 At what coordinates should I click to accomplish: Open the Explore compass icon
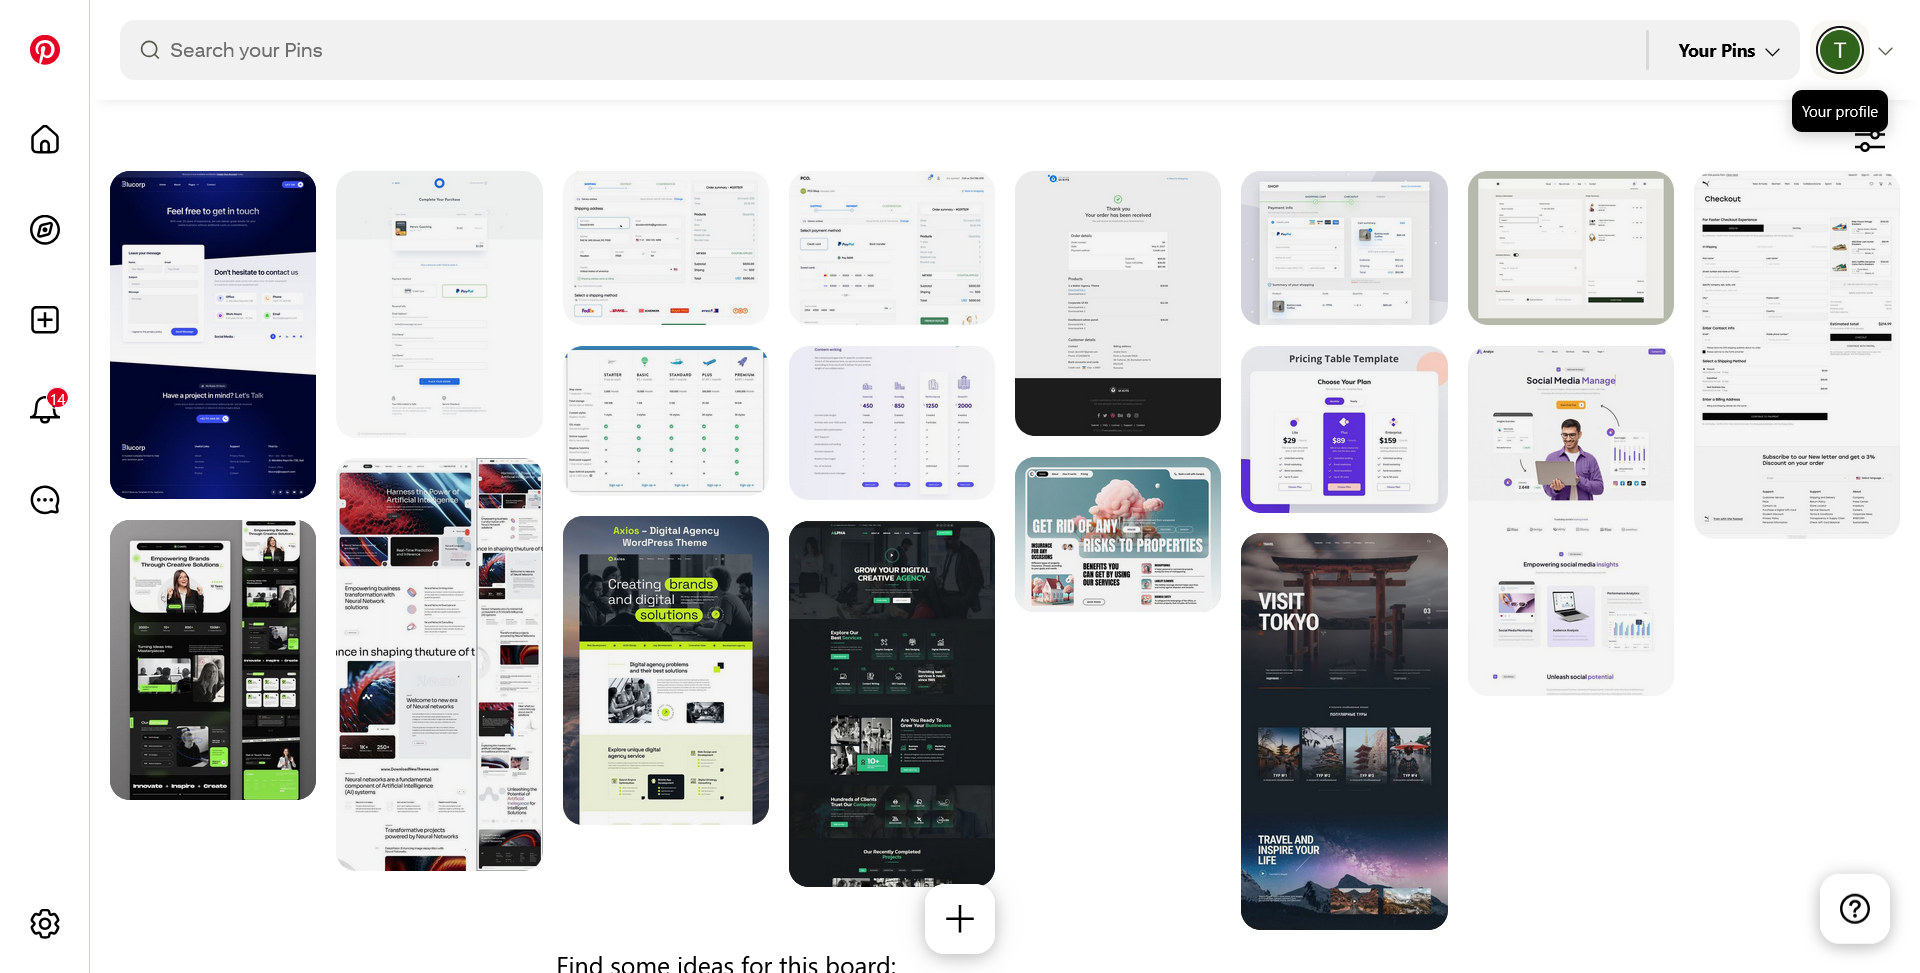(x=45, y=230)
